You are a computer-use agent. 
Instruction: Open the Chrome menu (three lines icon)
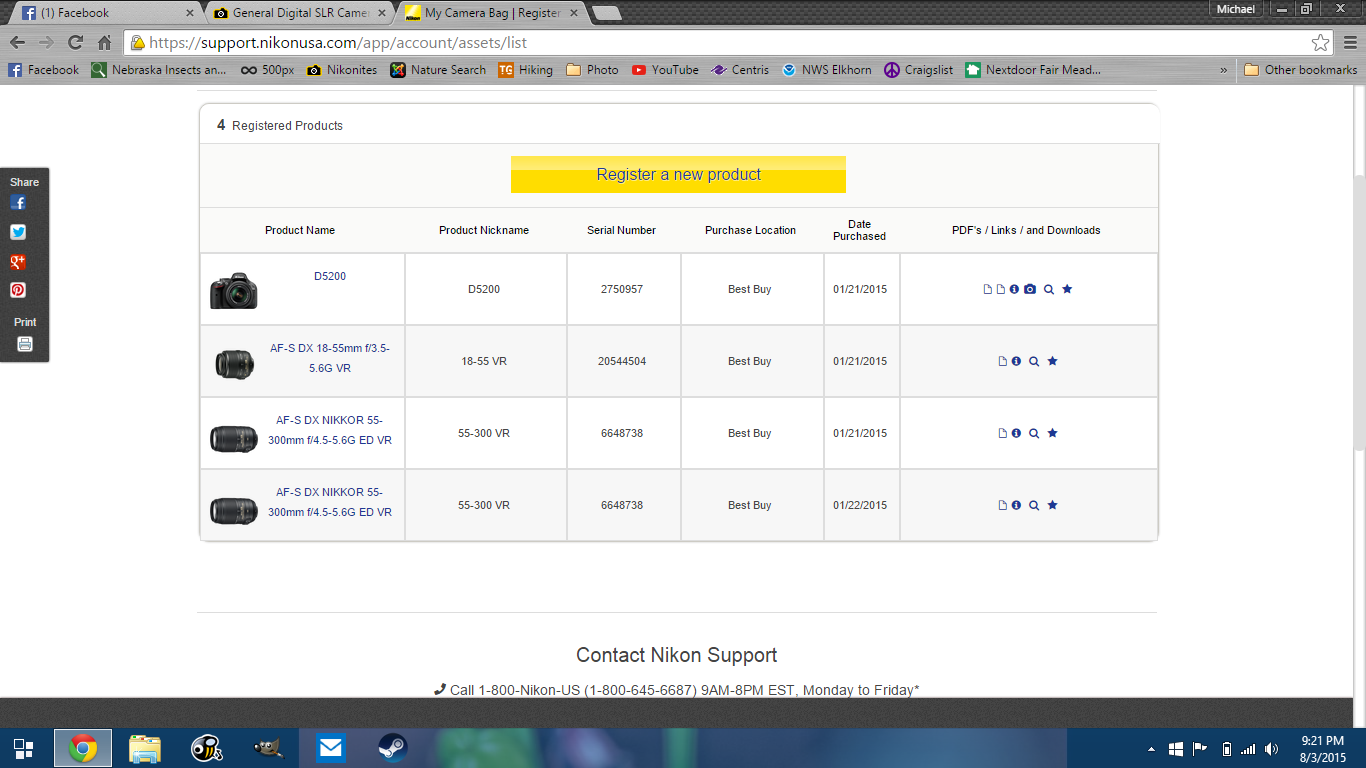(1350, 43)
